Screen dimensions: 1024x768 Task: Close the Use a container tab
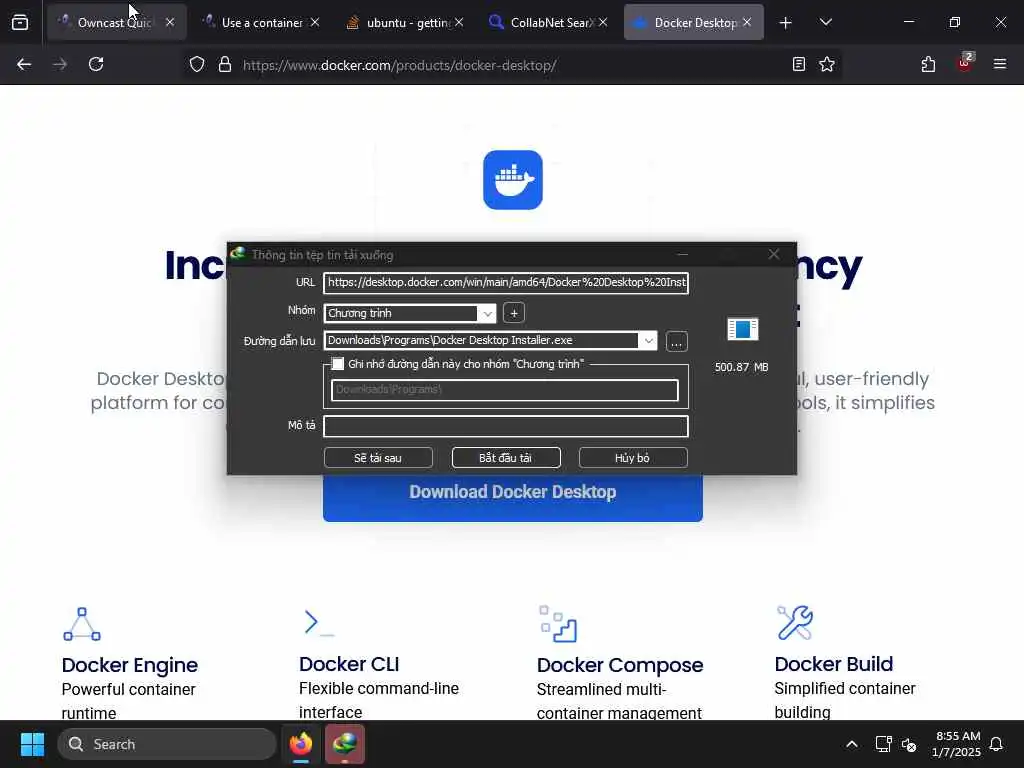tap(315, 22)
